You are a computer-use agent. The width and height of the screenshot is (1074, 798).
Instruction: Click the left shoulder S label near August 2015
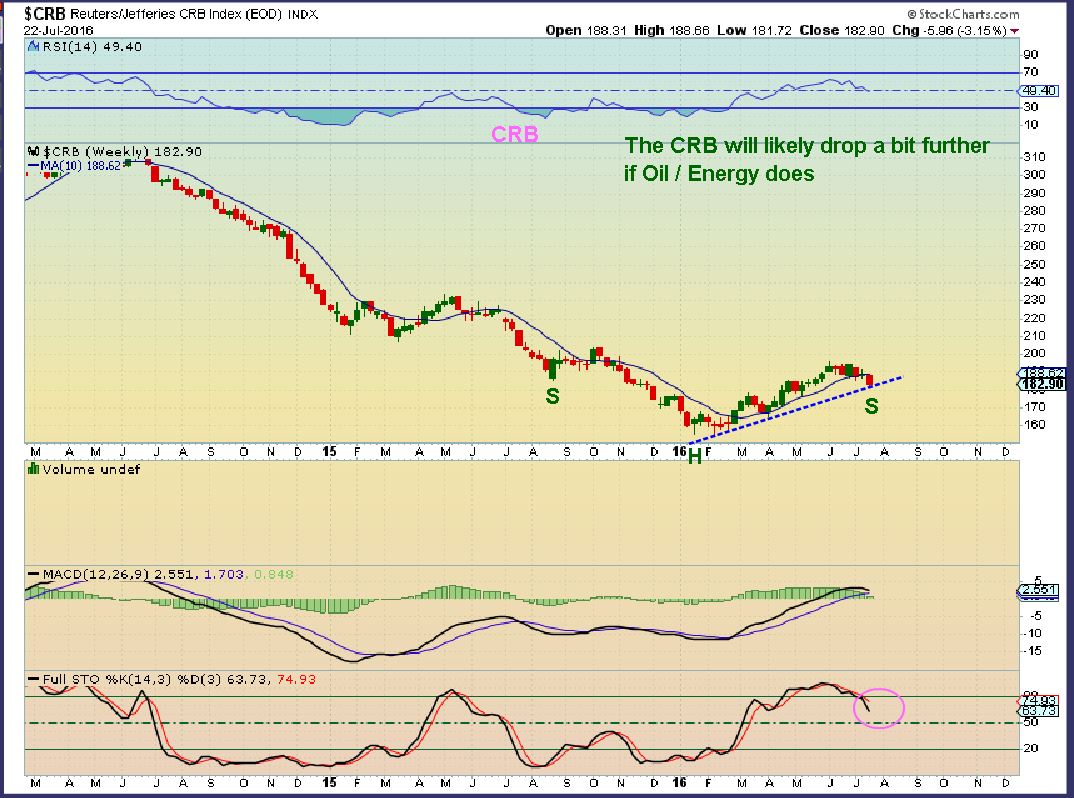pos(552,396)
